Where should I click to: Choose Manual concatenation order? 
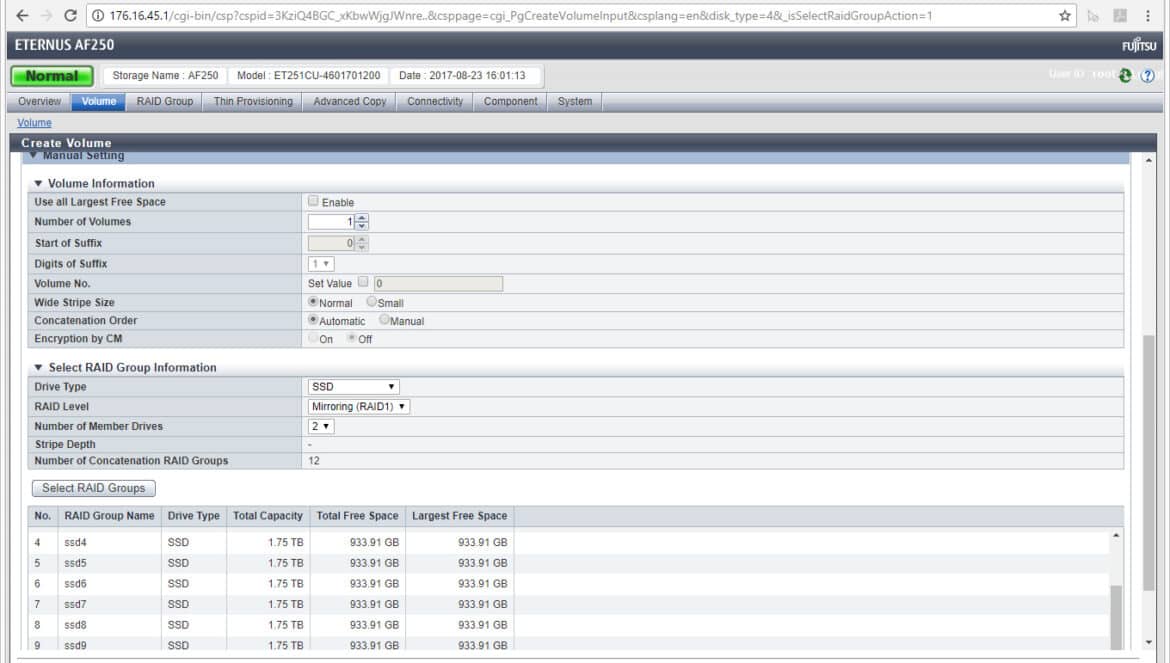(x=384, y=319)
